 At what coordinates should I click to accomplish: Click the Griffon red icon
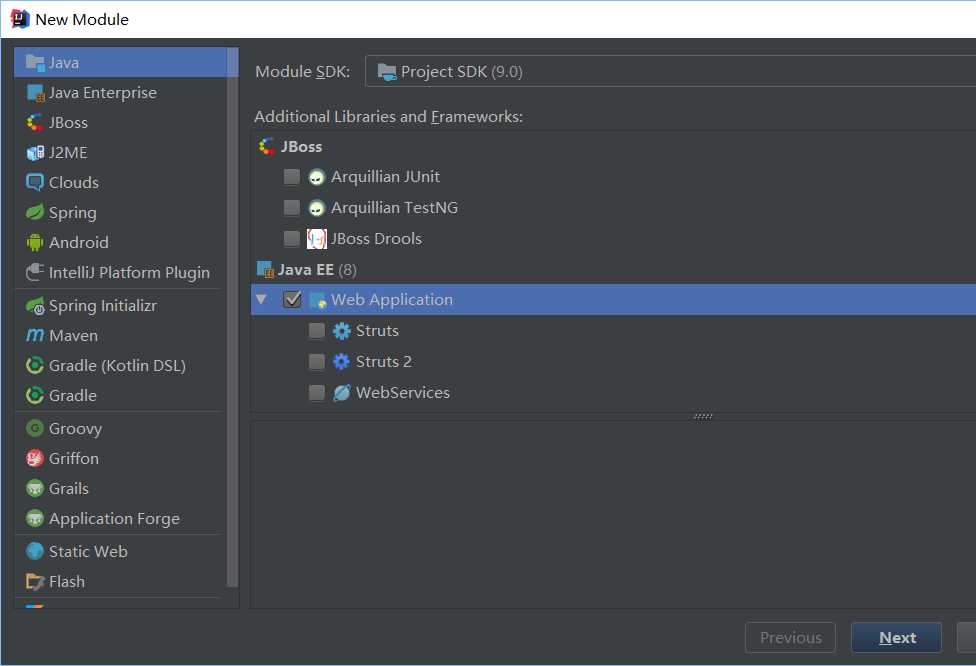pyautogui.click(x=35, y=458)
